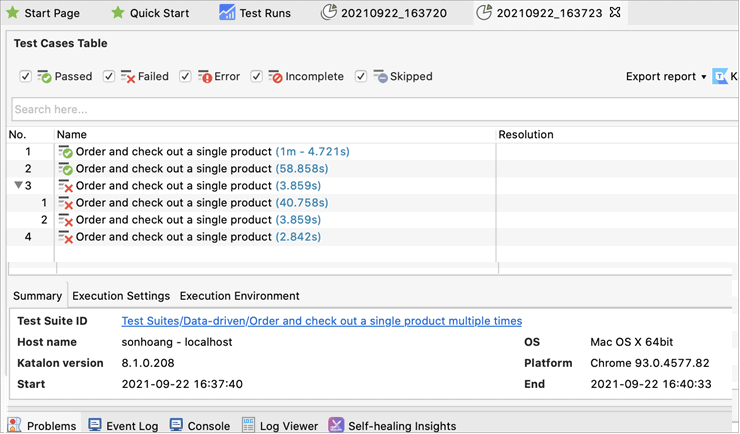The height and width of the screenshot is (434, 740).
Task: Click the Console monitor icon
Action: click(176, 424)
